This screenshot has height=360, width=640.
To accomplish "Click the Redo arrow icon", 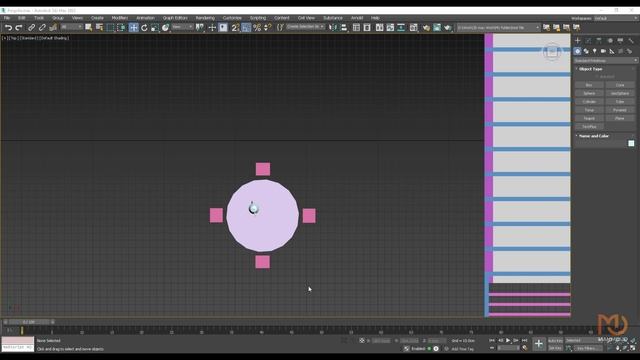I will click(x=19, y=28).
